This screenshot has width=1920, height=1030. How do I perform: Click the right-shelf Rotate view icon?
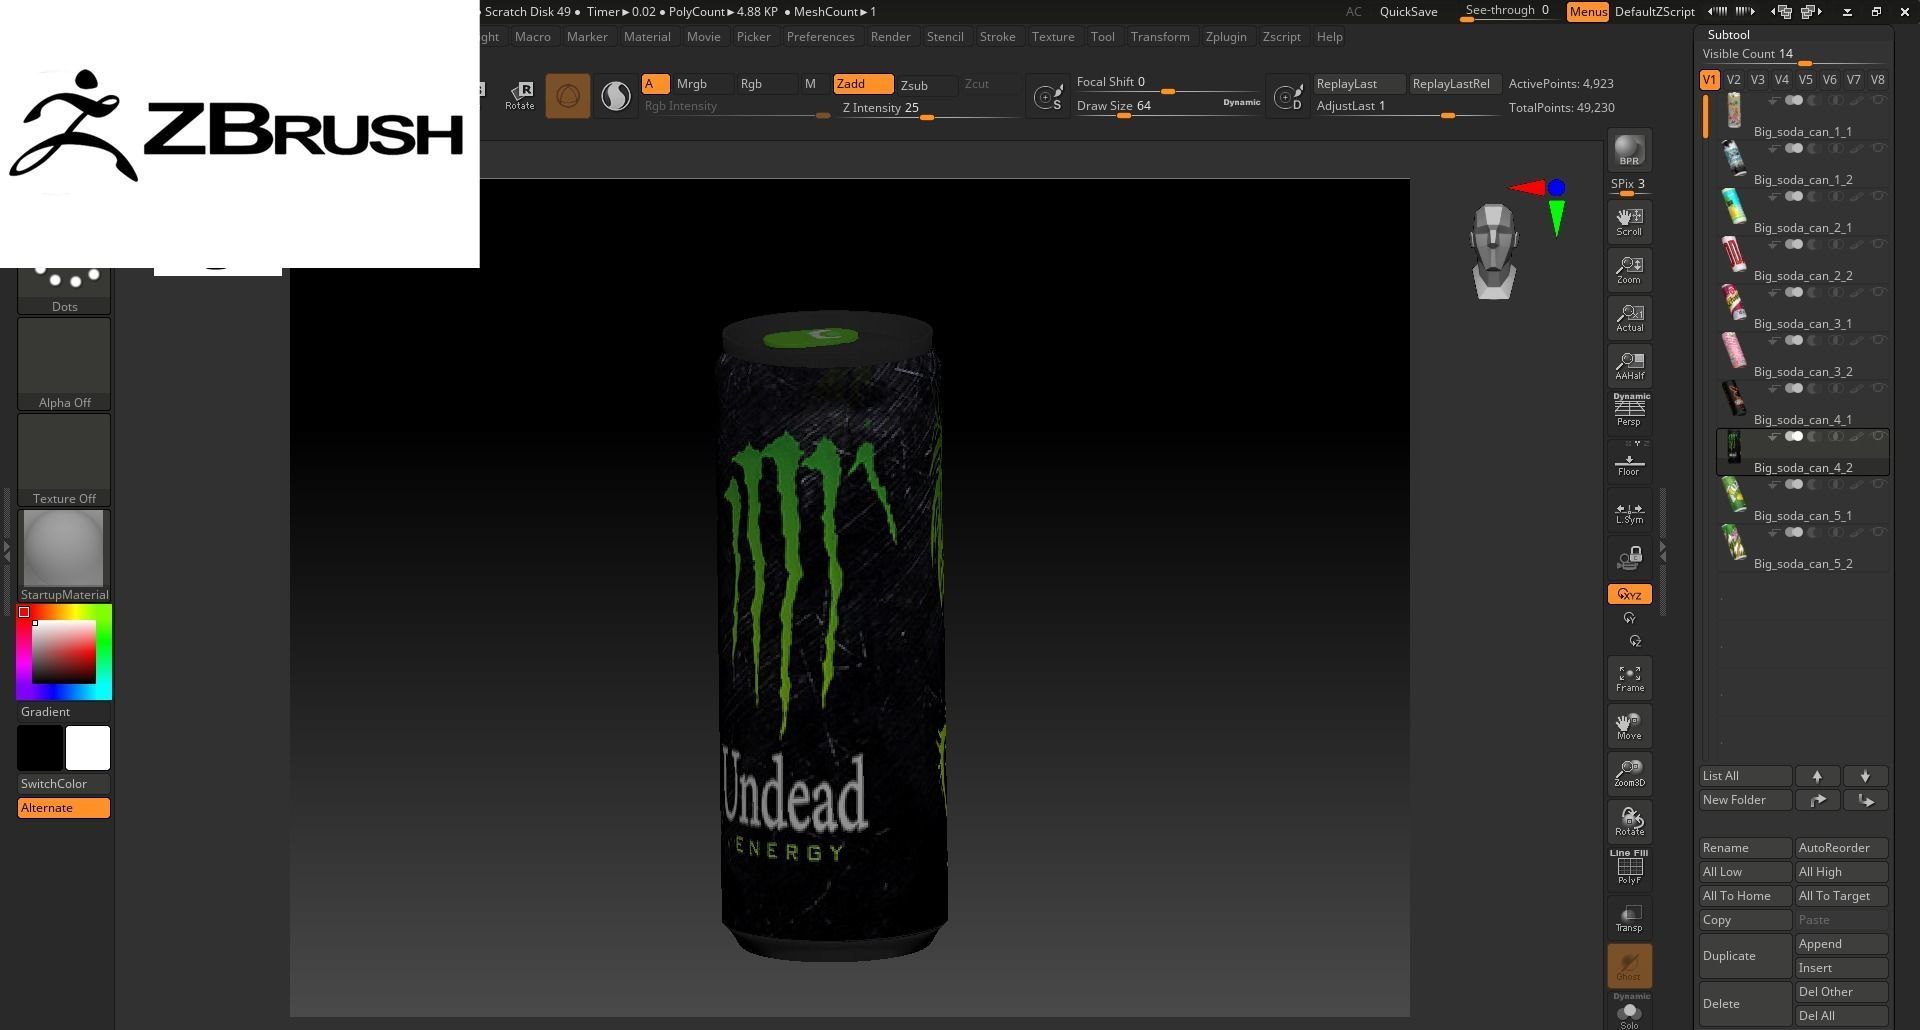pyautogui.click(x=1629, y=822)
